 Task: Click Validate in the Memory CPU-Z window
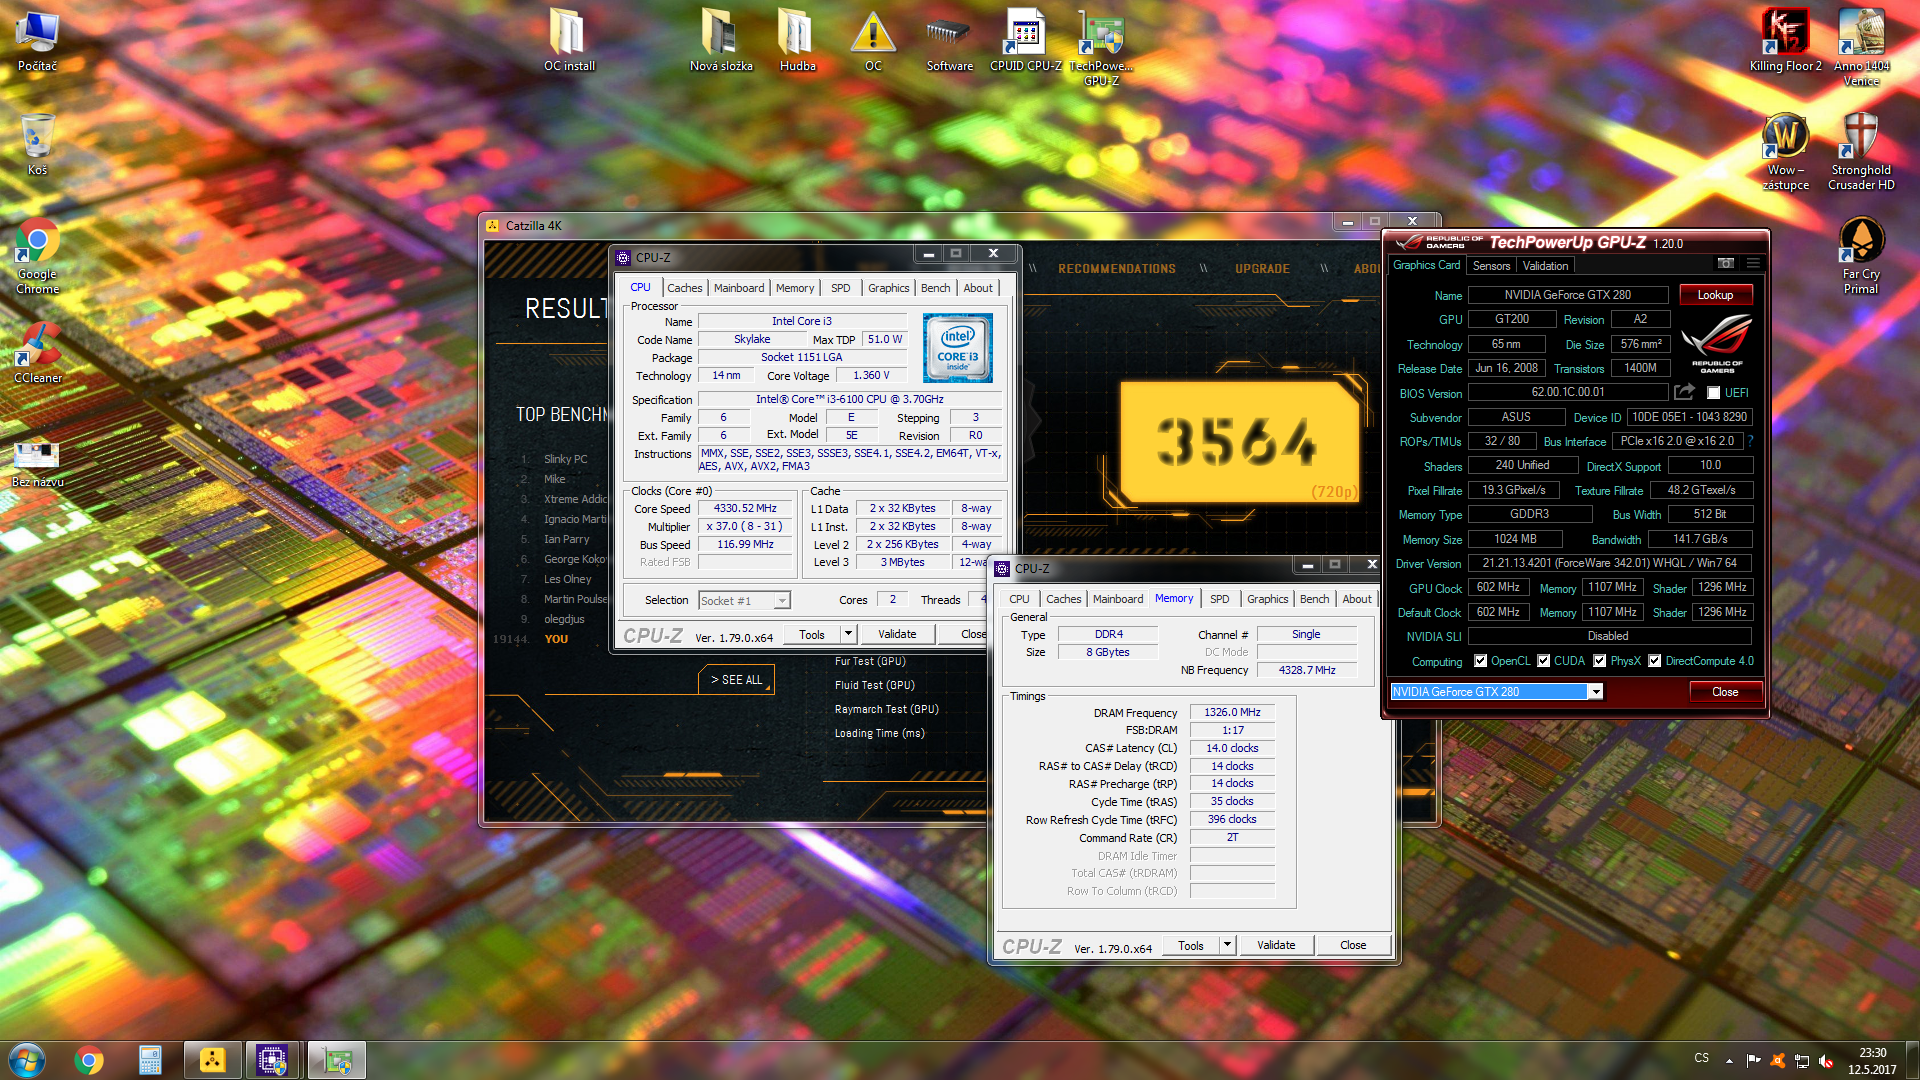[1276, 945]
